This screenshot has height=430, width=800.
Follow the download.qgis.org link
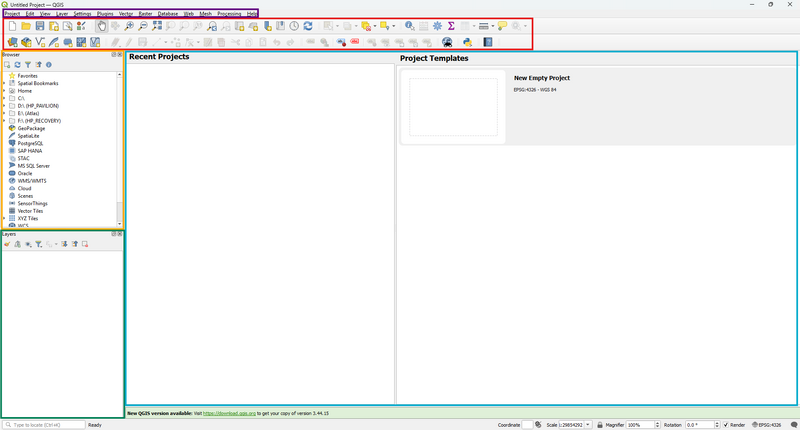click(229, 413)
